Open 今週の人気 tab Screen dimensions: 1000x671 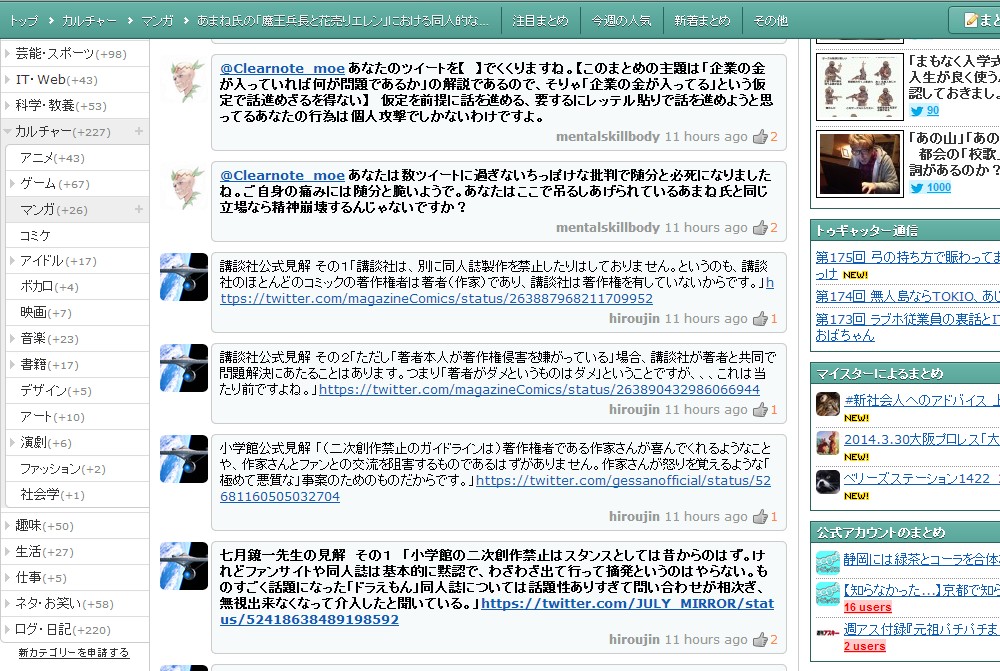point(621,20)
